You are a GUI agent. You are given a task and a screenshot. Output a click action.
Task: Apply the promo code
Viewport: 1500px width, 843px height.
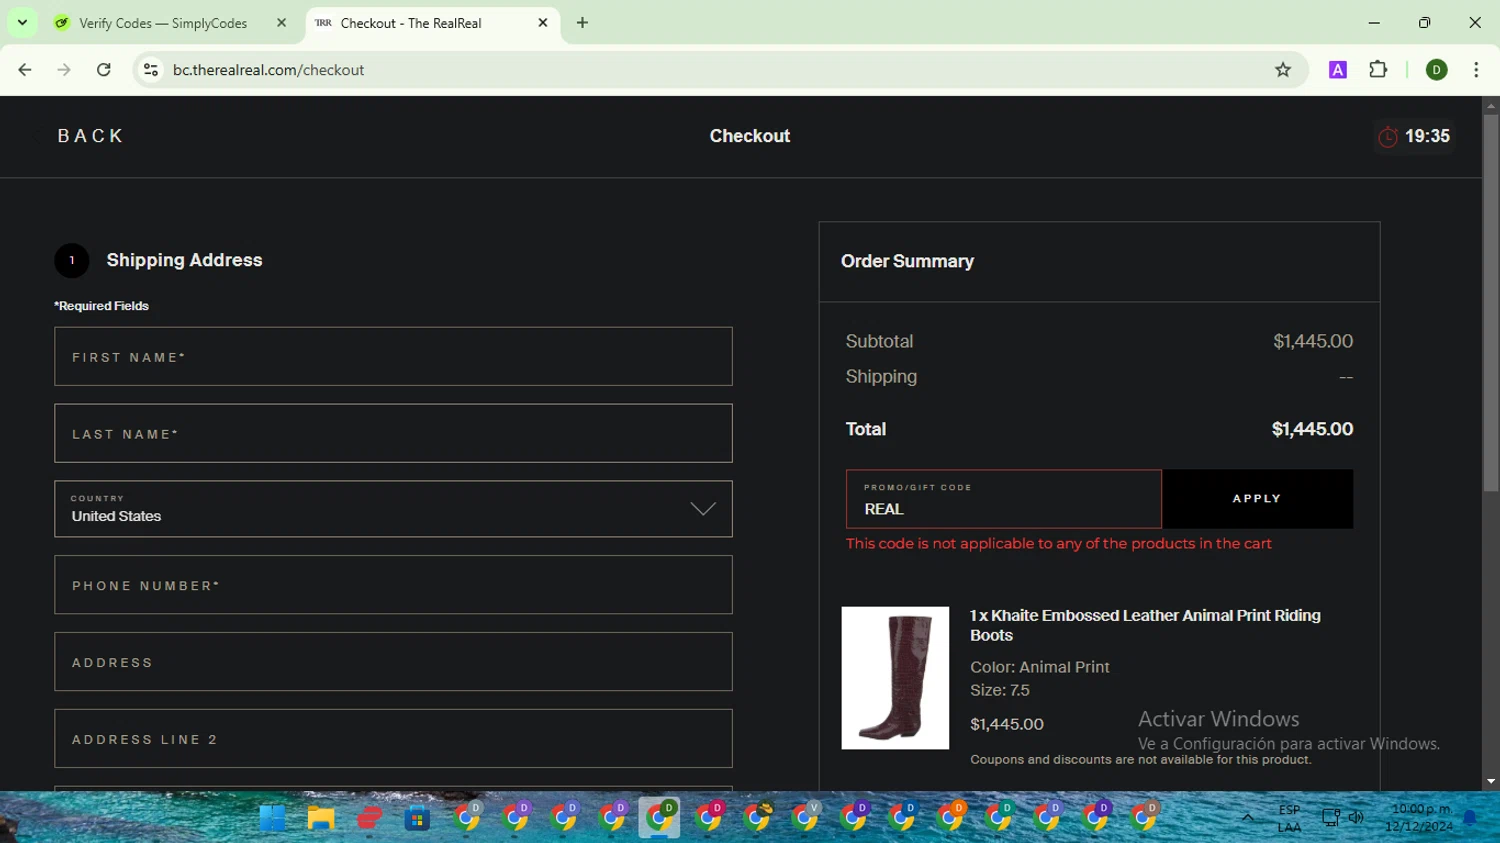(x=1257, y=499)
